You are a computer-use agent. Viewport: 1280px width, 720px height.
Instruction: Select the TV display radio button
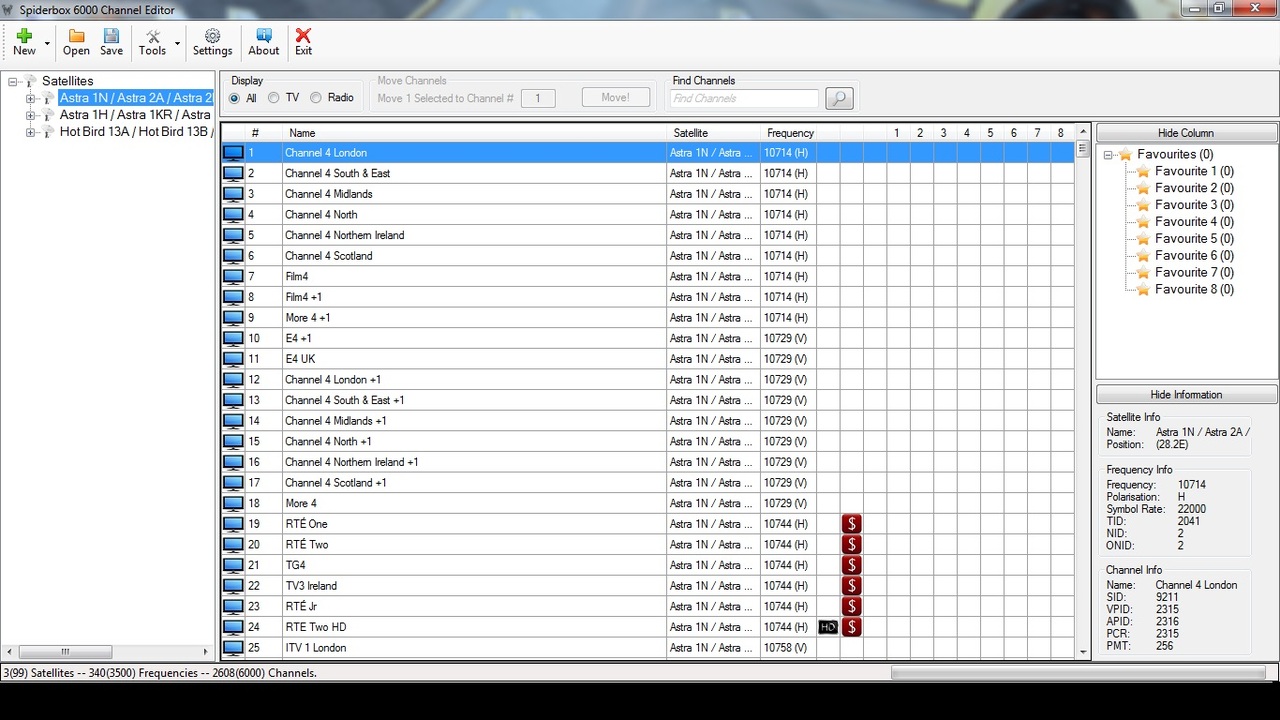[x=274, y=98]
